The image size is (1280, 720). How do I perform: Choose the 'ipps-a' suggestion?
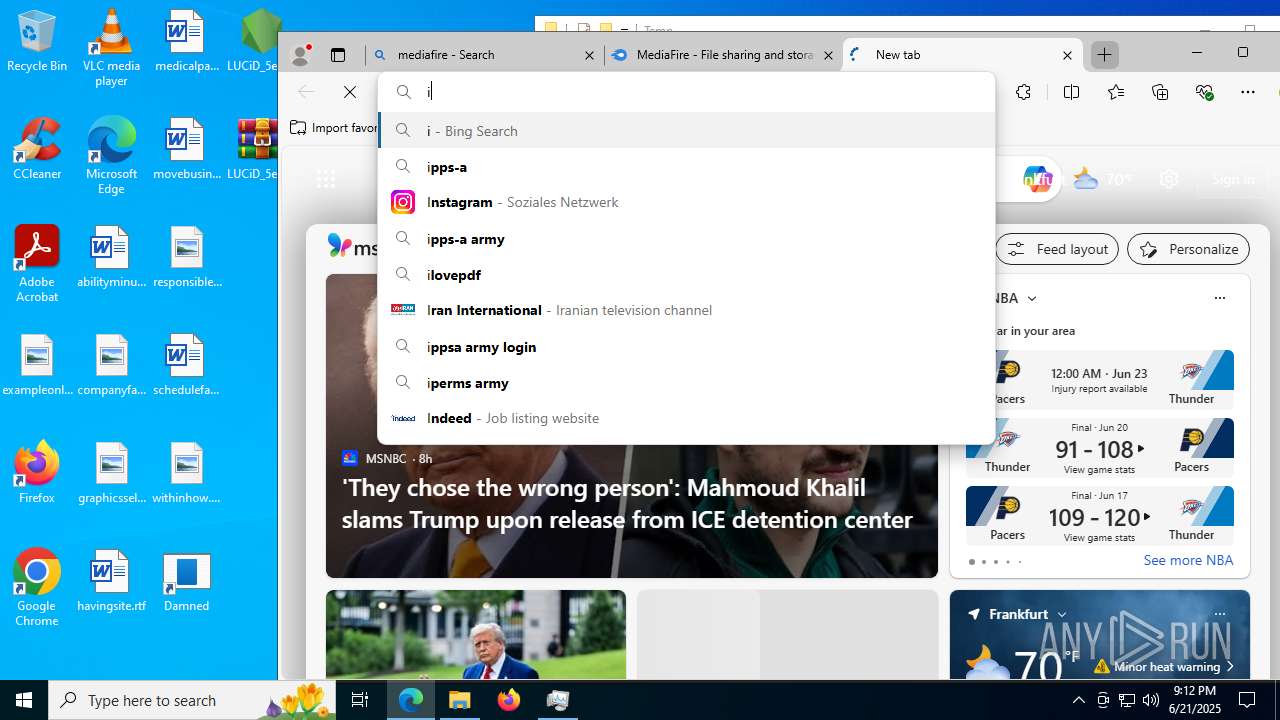pyautogui.click(x=686, y=166)
